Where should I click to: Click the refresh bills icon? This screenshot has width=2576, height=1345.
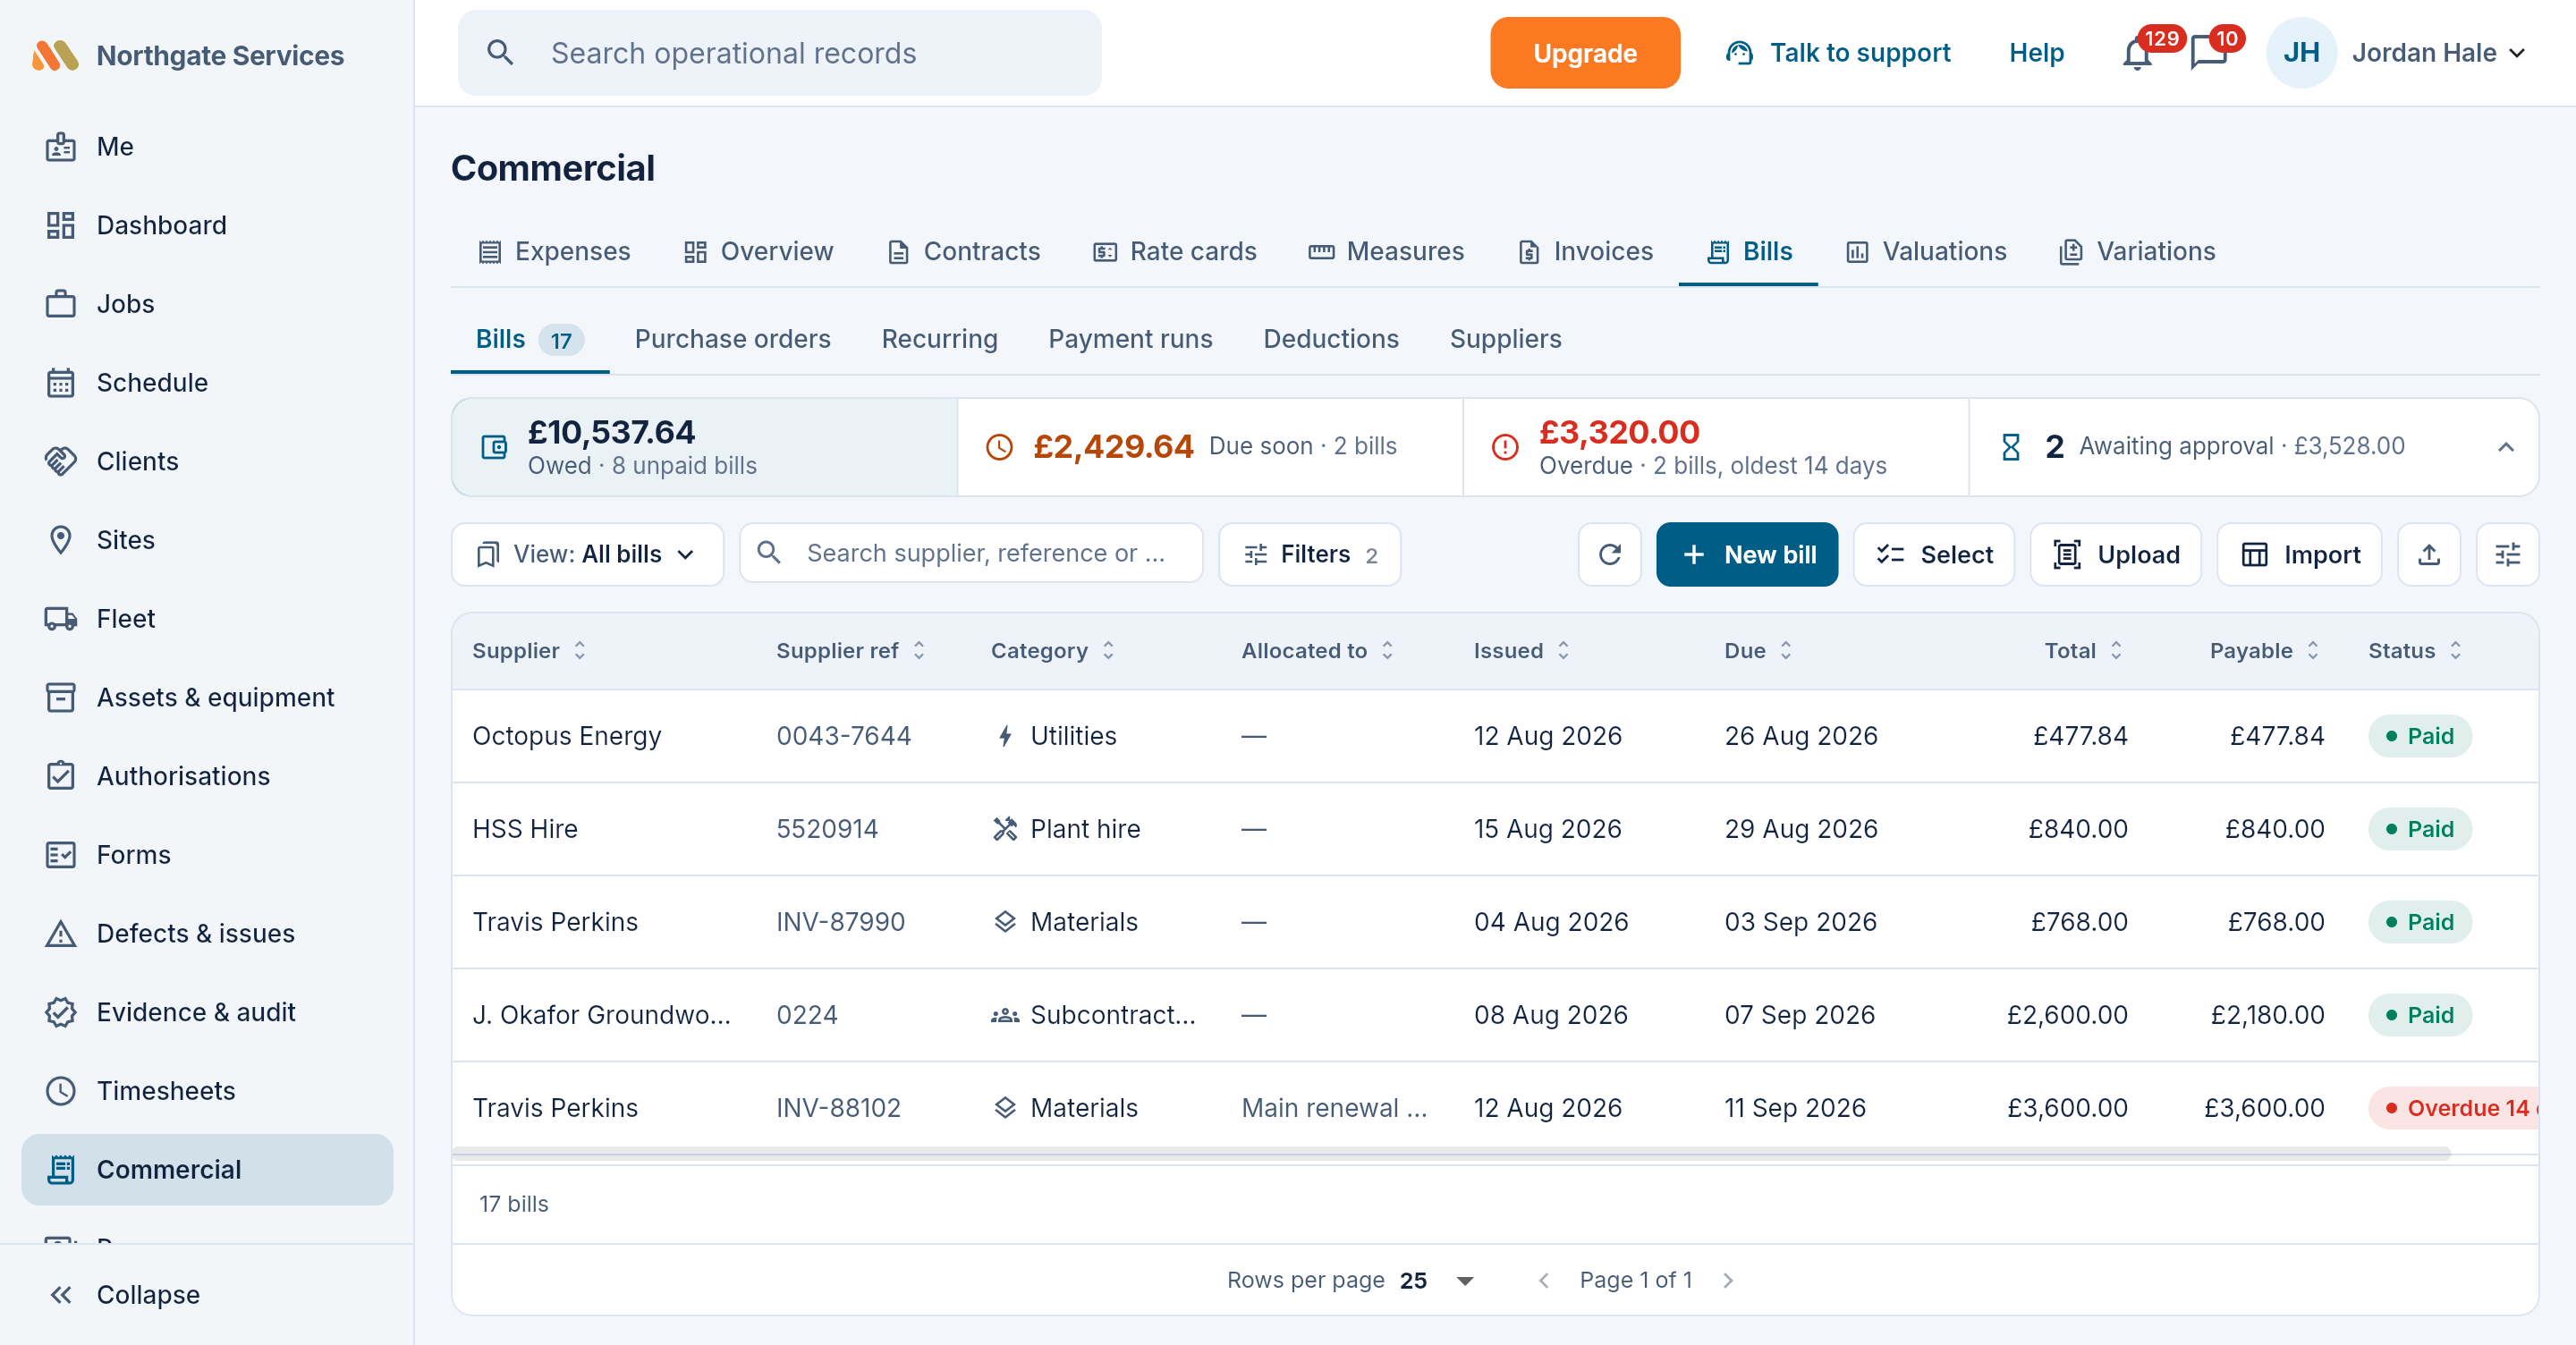(x=1609, y=554)
